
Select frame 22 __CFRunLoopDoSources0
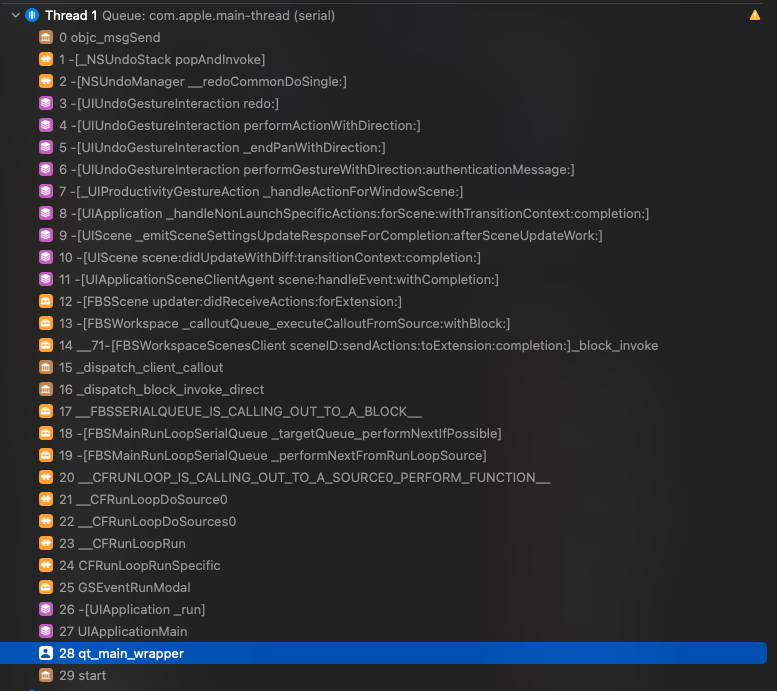click(x=148, y=521)
